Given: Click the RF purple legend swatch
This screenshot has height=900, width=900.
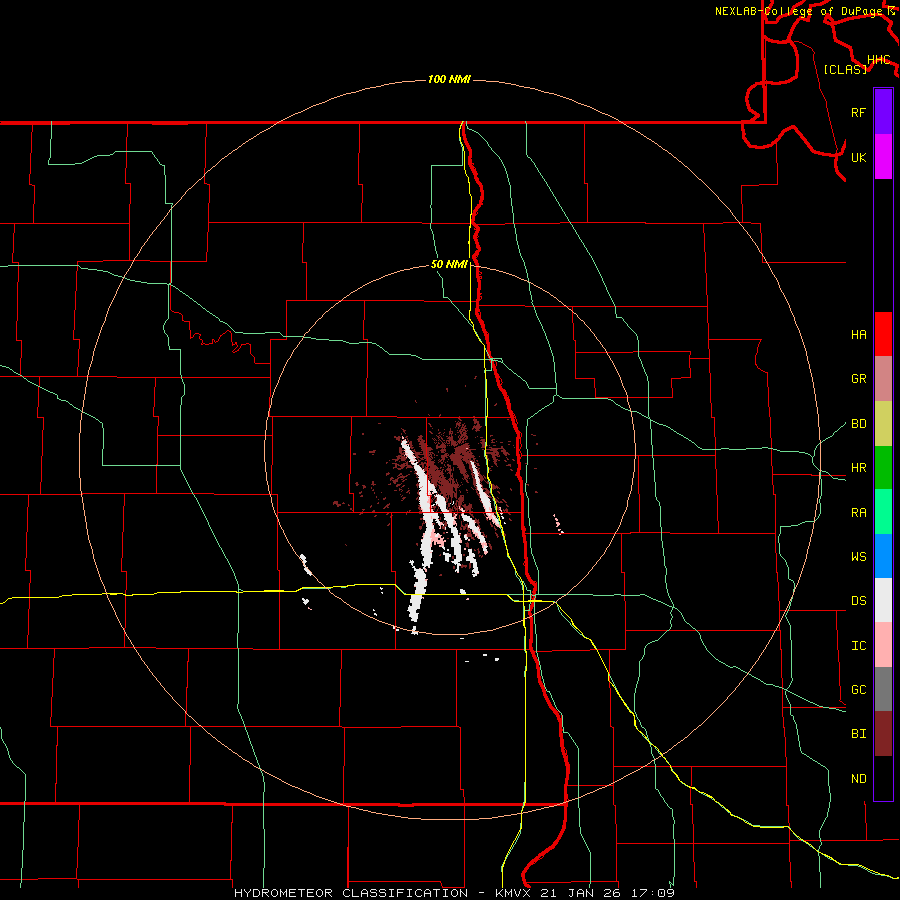Looking at the screenshot, I should (x=883, y=112).
